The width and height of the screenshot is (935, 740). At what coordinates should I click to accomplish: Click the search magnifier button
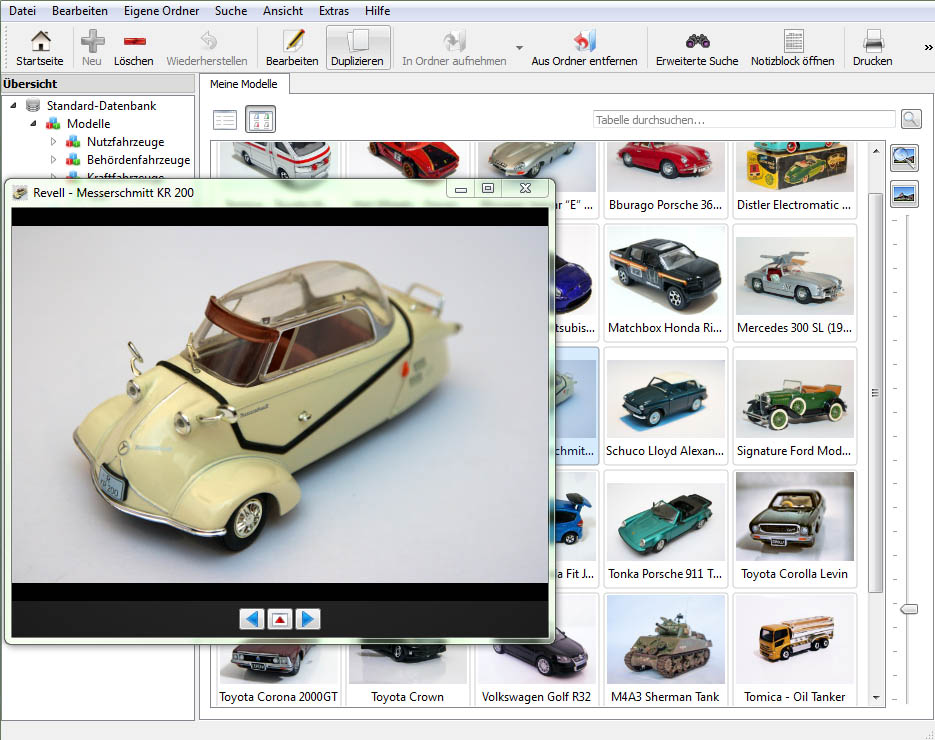(x=911, y=119)
